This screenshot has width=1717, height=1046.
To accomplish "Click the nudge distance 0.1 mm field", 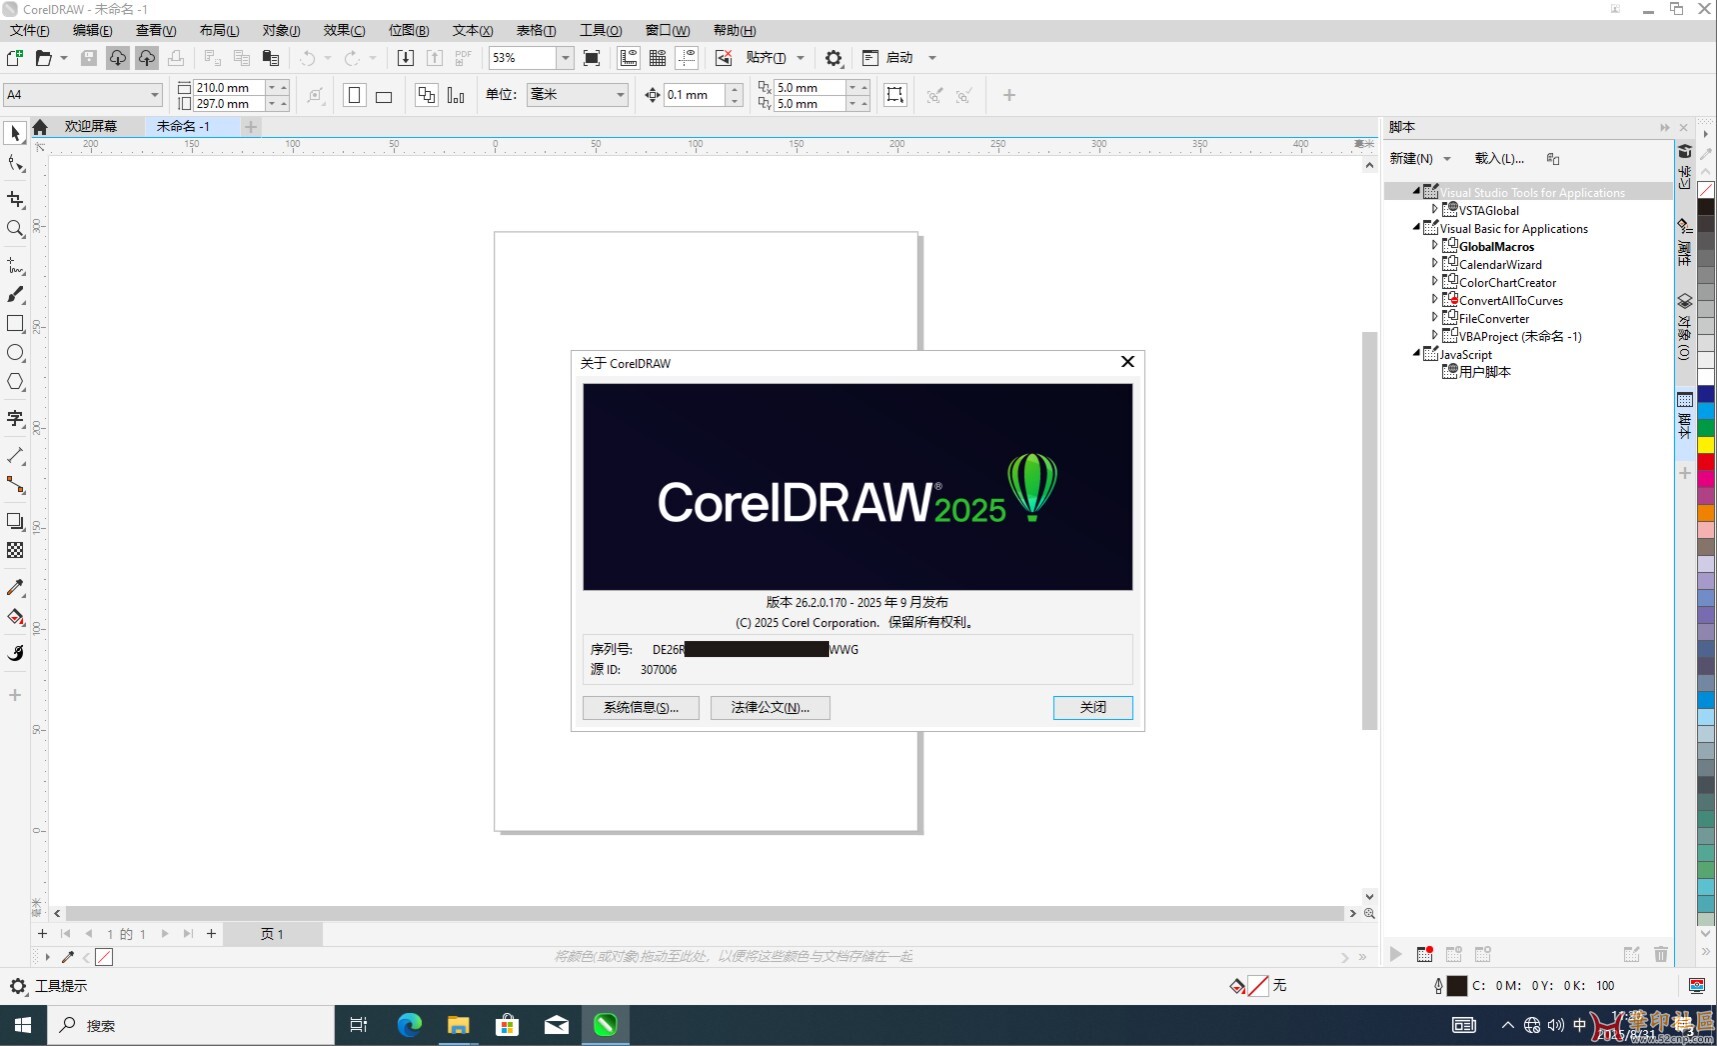I will click(695, 95).
